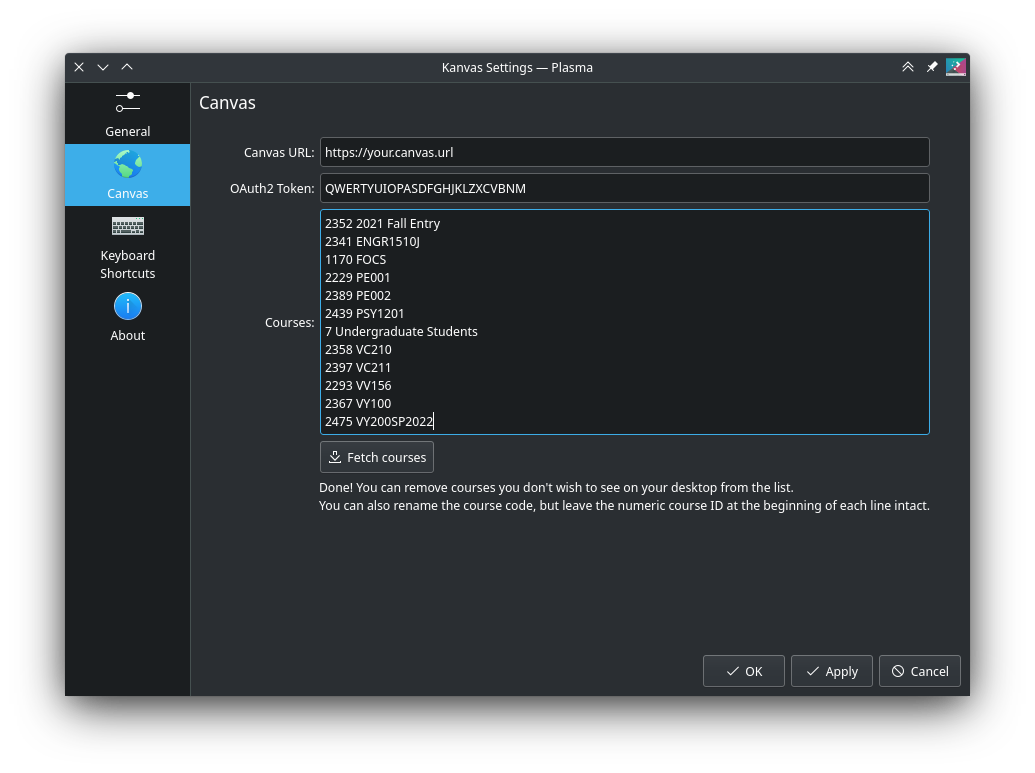Click the 'OAuth2 Token:' label

(272, 189)
